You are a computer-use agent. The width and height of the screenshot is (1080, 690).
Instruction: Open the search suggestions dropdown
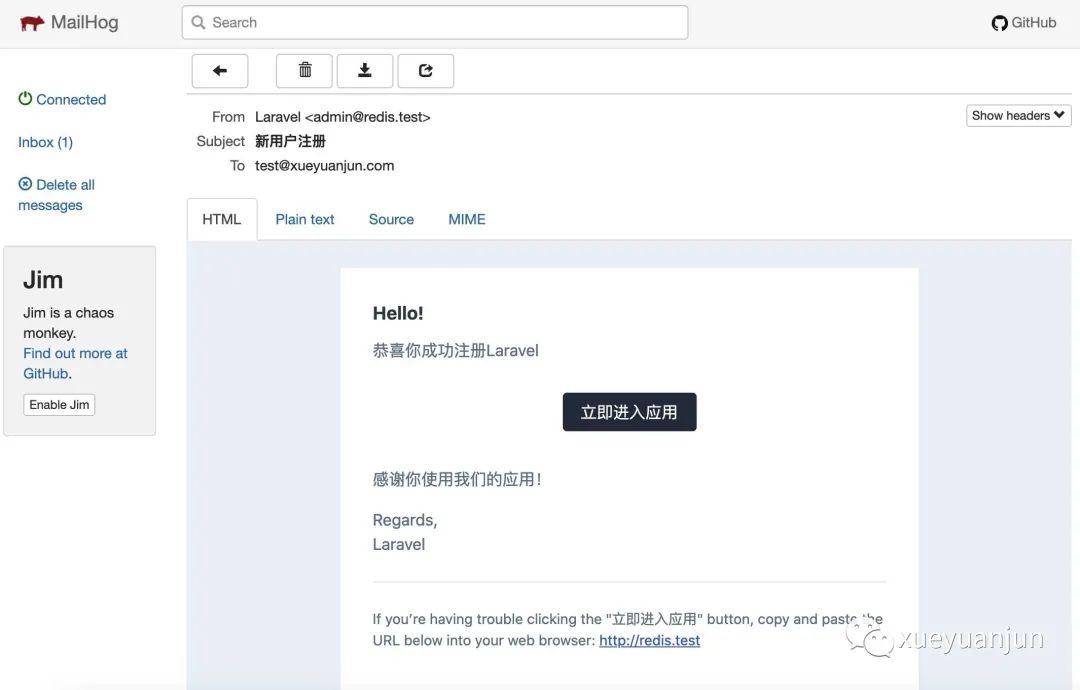tap(434, 22)
